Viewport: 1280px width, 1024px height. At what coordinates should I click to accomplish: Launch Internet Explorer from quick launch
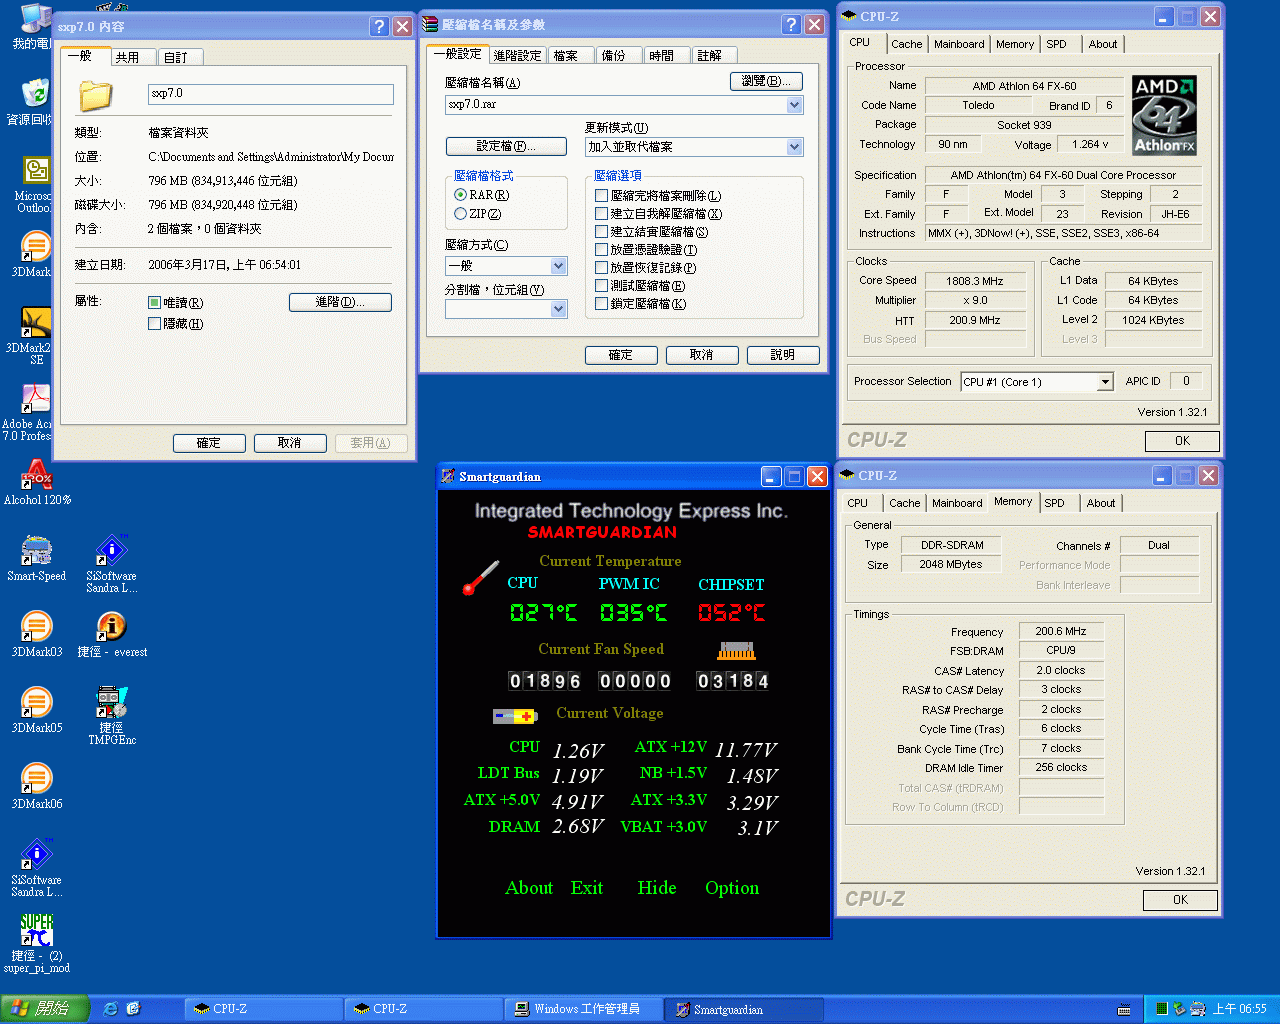(x=110, y=1009)
